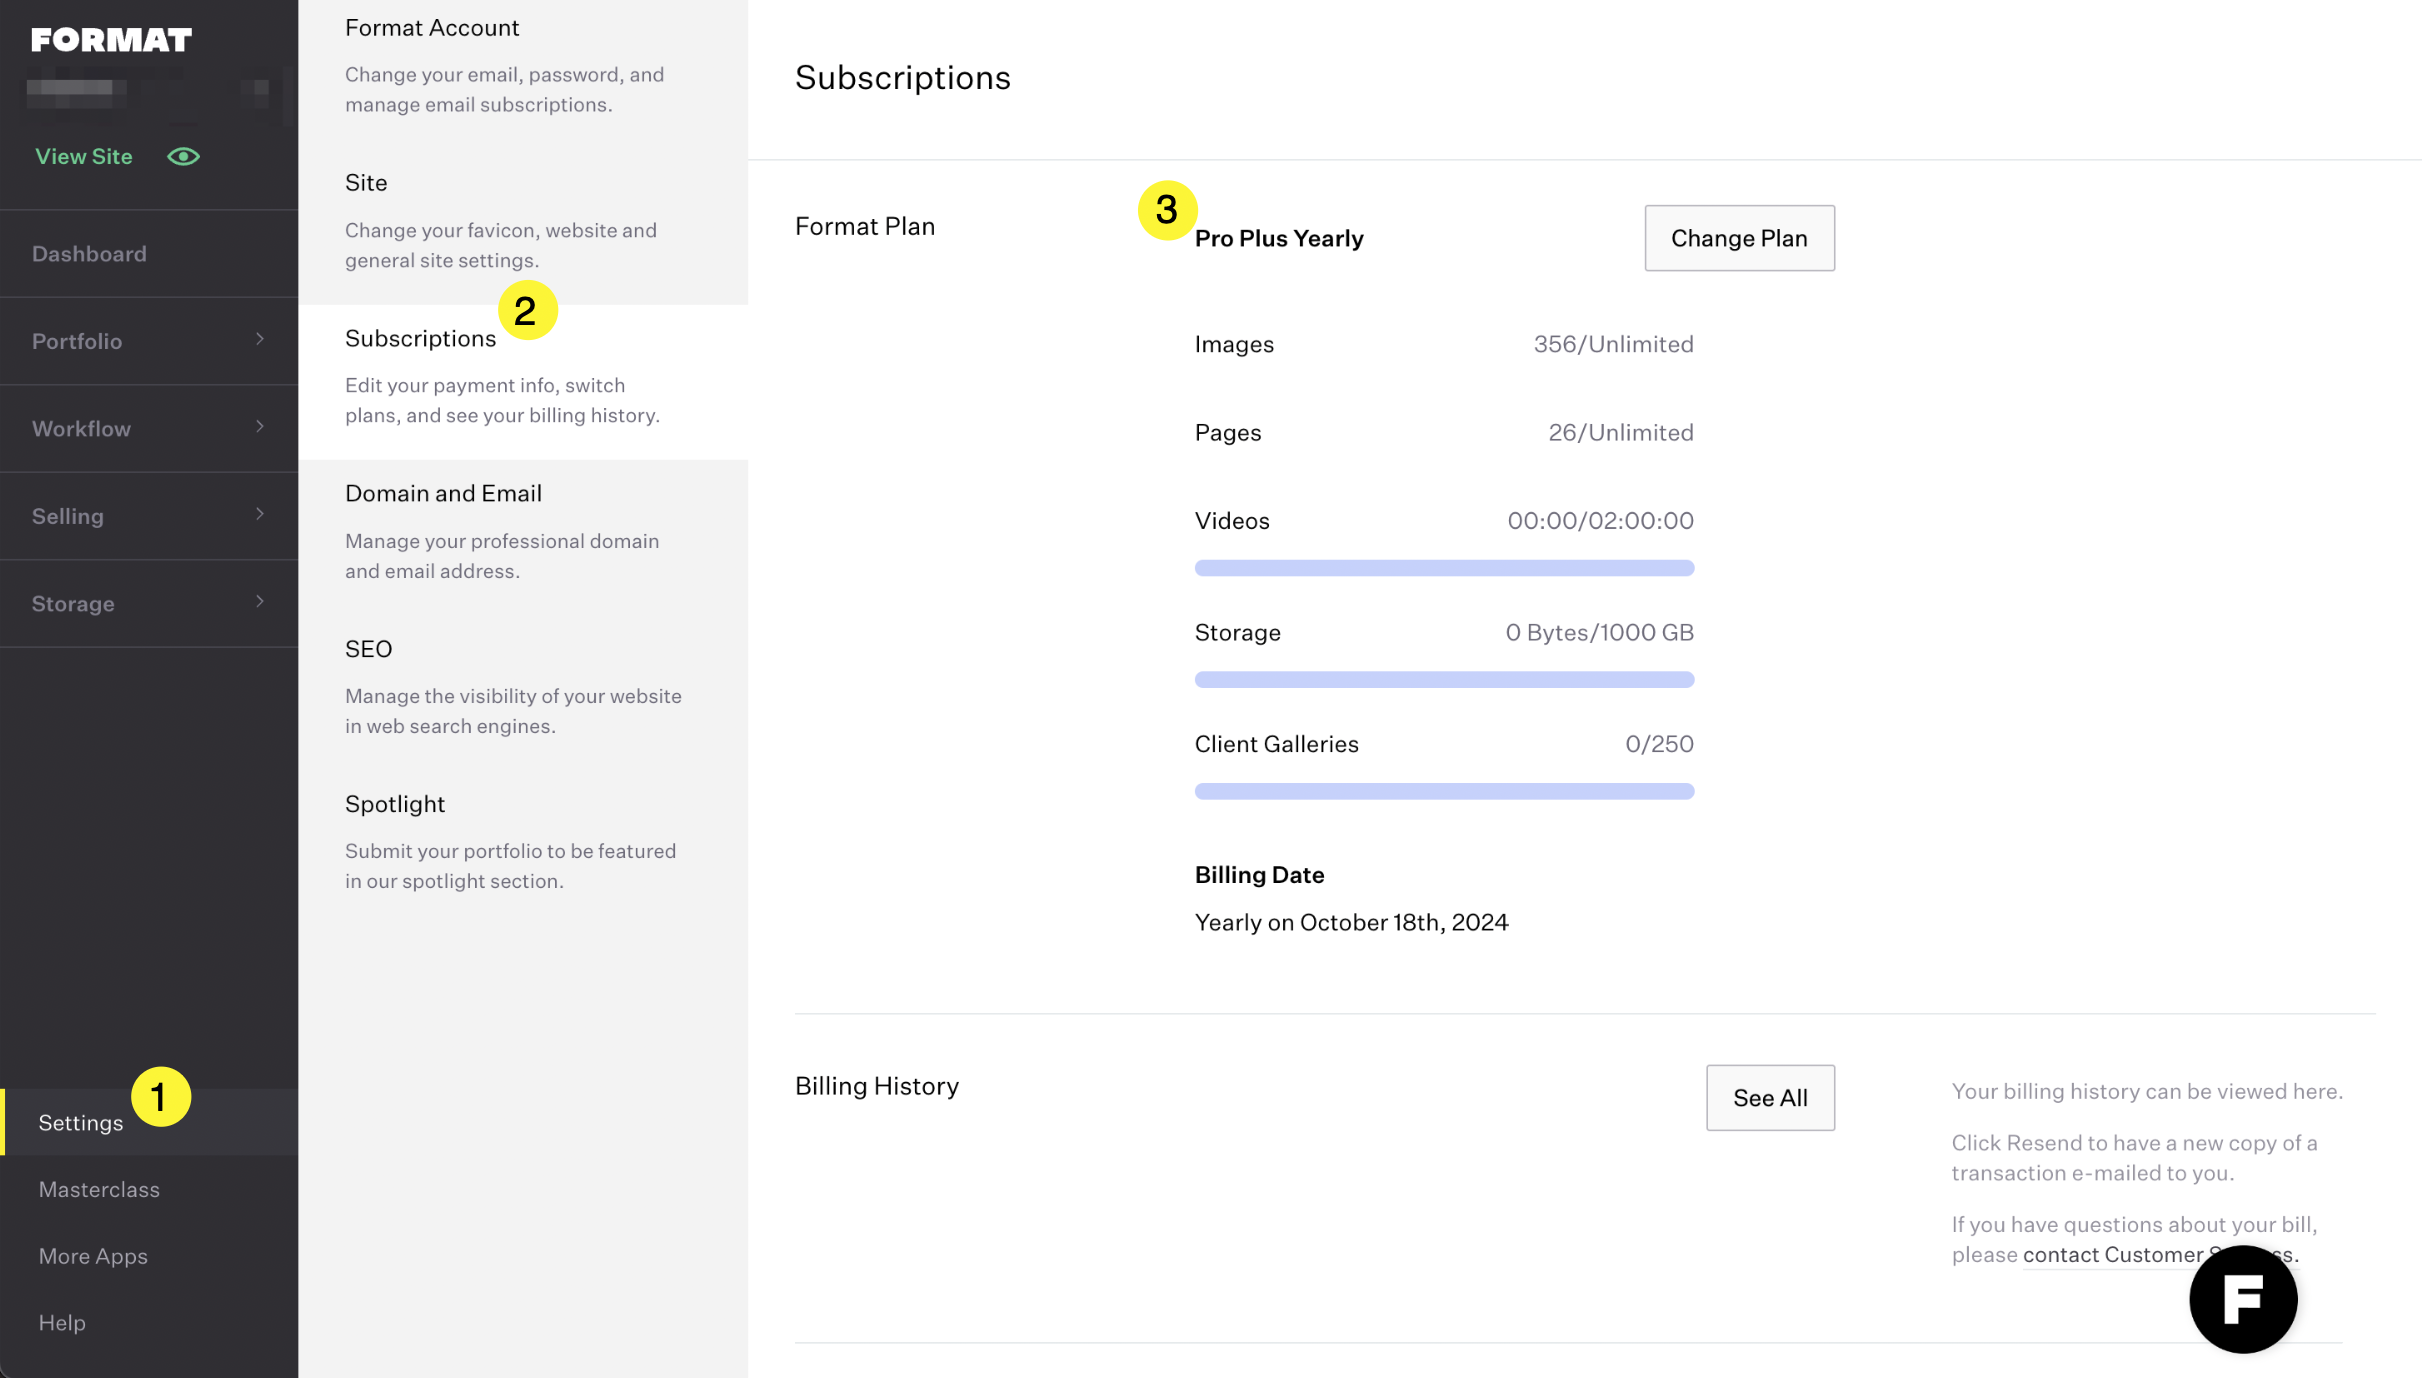Click the Storage usage progress bar
2422x1378 pixels.
pyautogui.click(x=1444, y=680)
